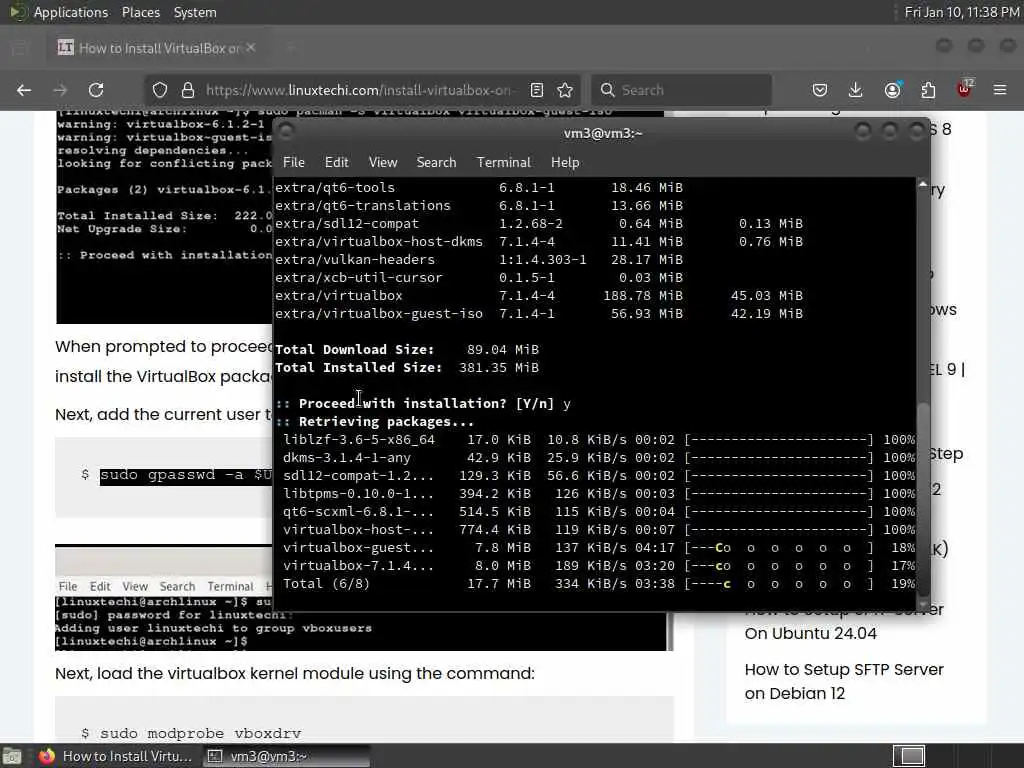Screen dimensions: 1024x768
Task: Click Total Download Size line
Action: [x=407, y=349]
